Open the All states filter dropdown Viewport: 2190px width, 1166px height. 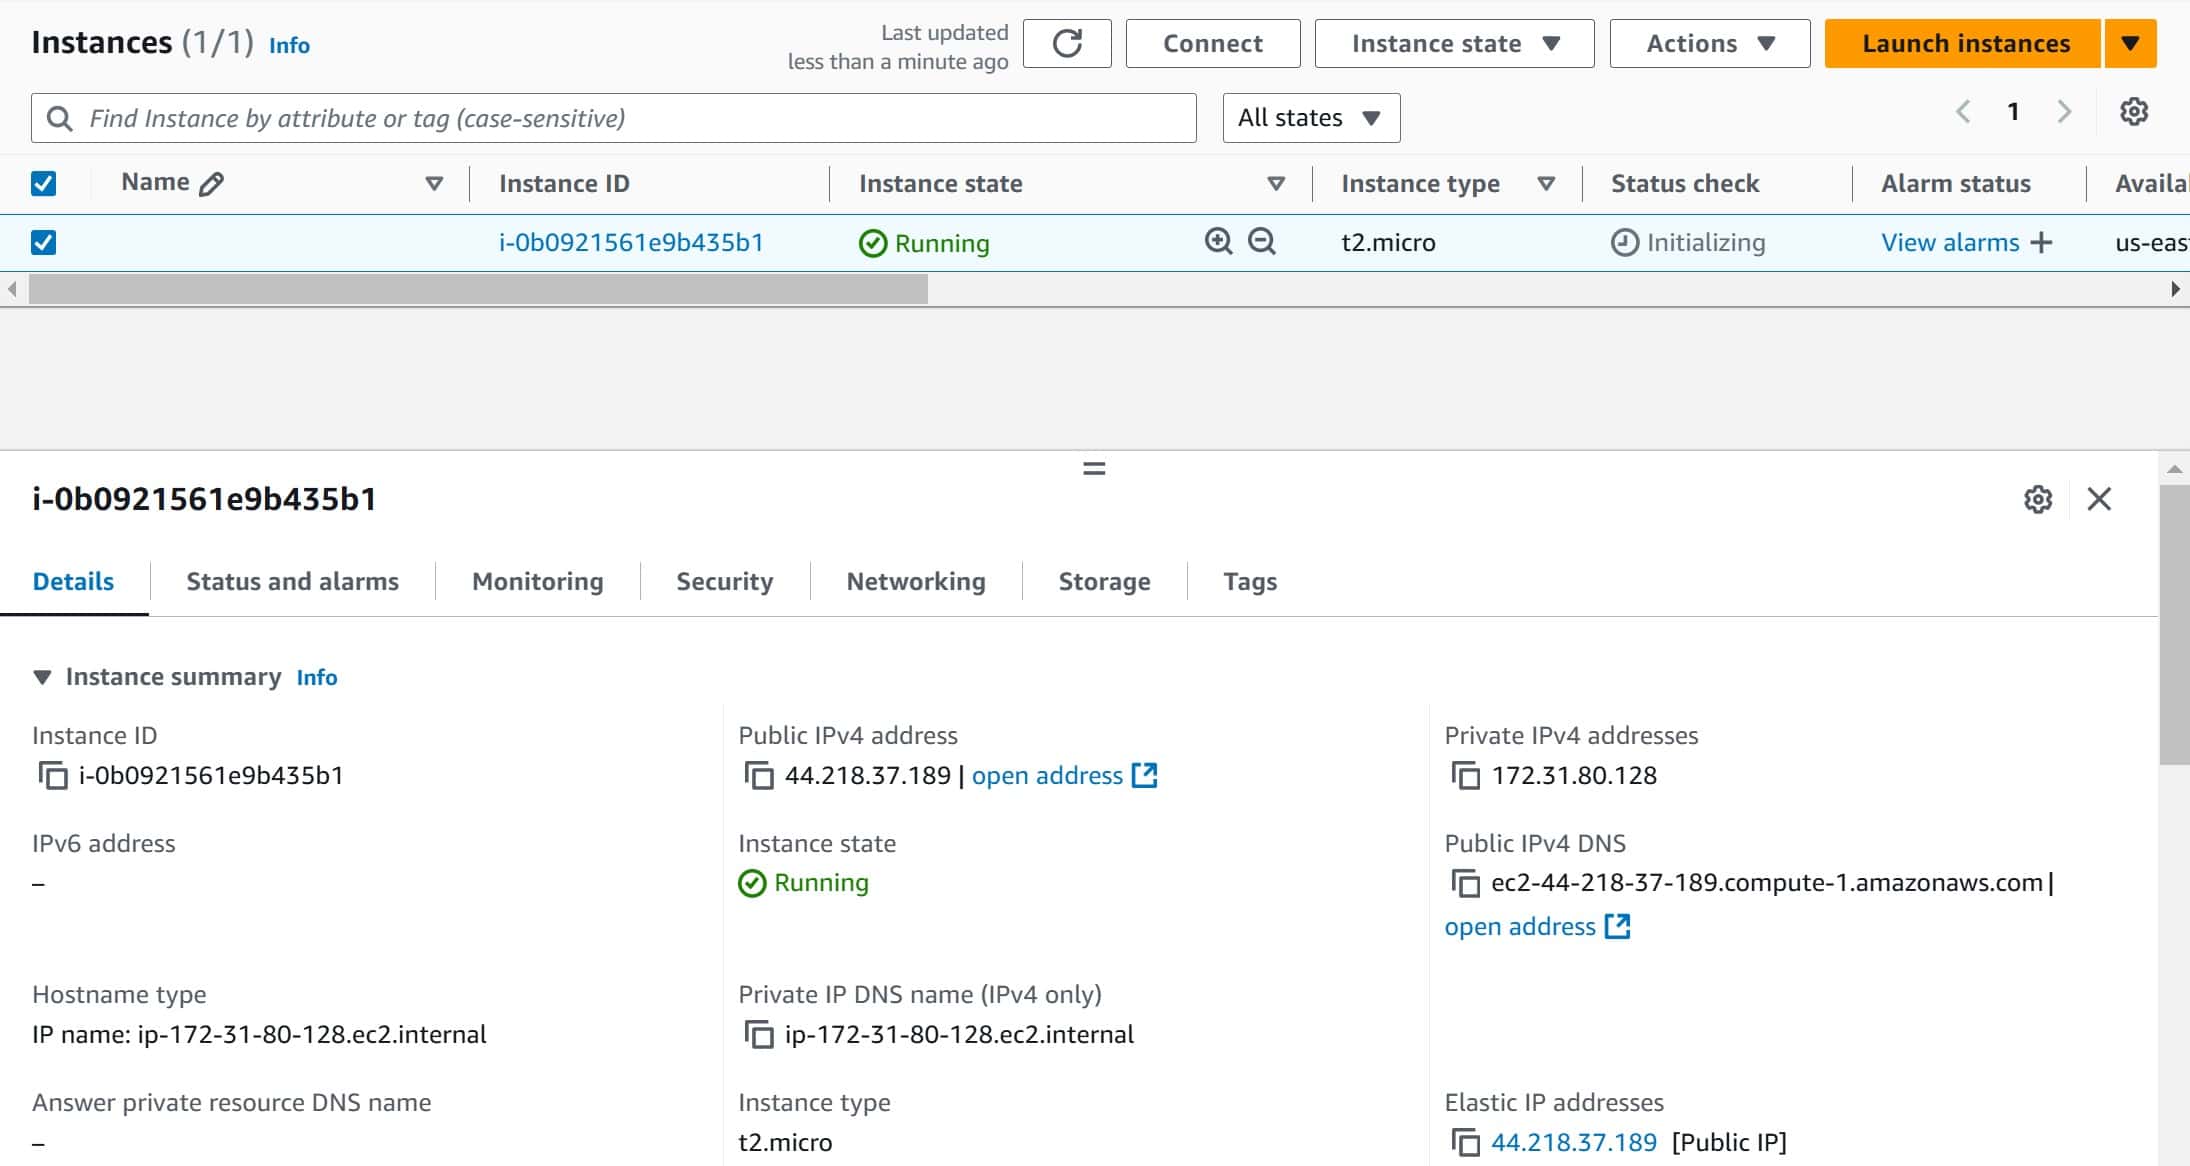pyautogui.click(x=1310, y=117)
